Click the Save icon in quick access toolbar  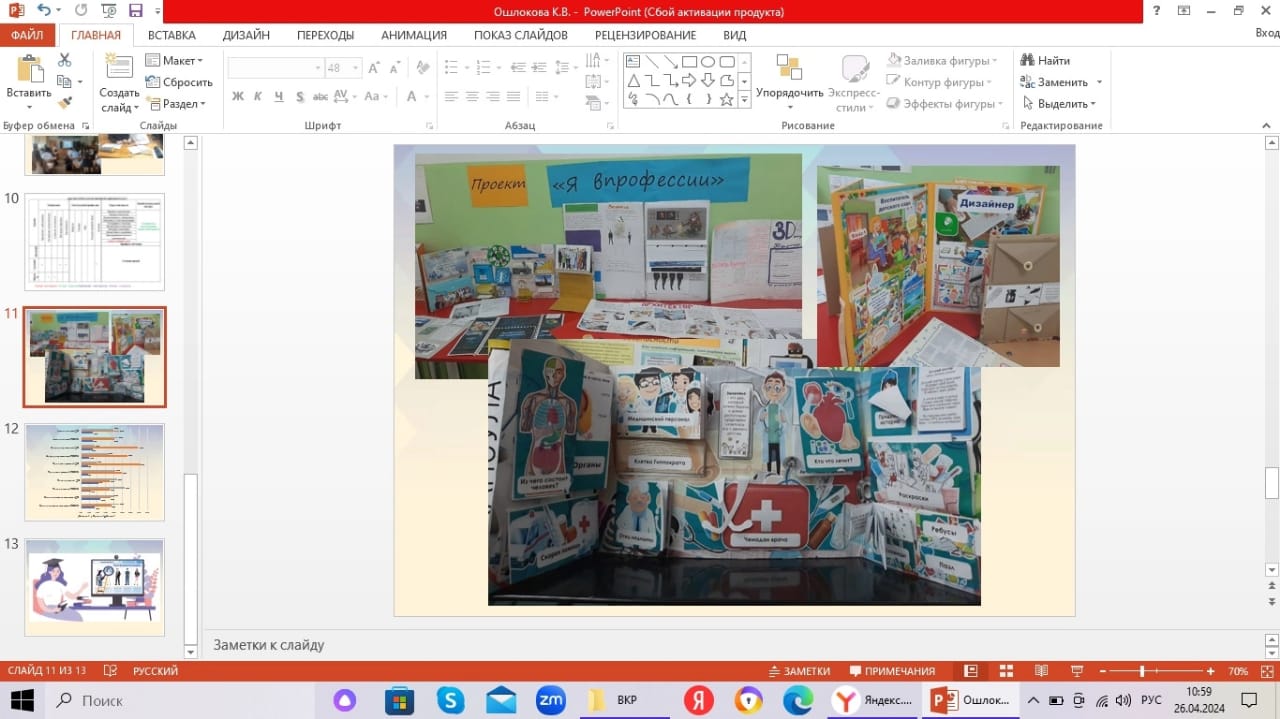pos(136,11)
